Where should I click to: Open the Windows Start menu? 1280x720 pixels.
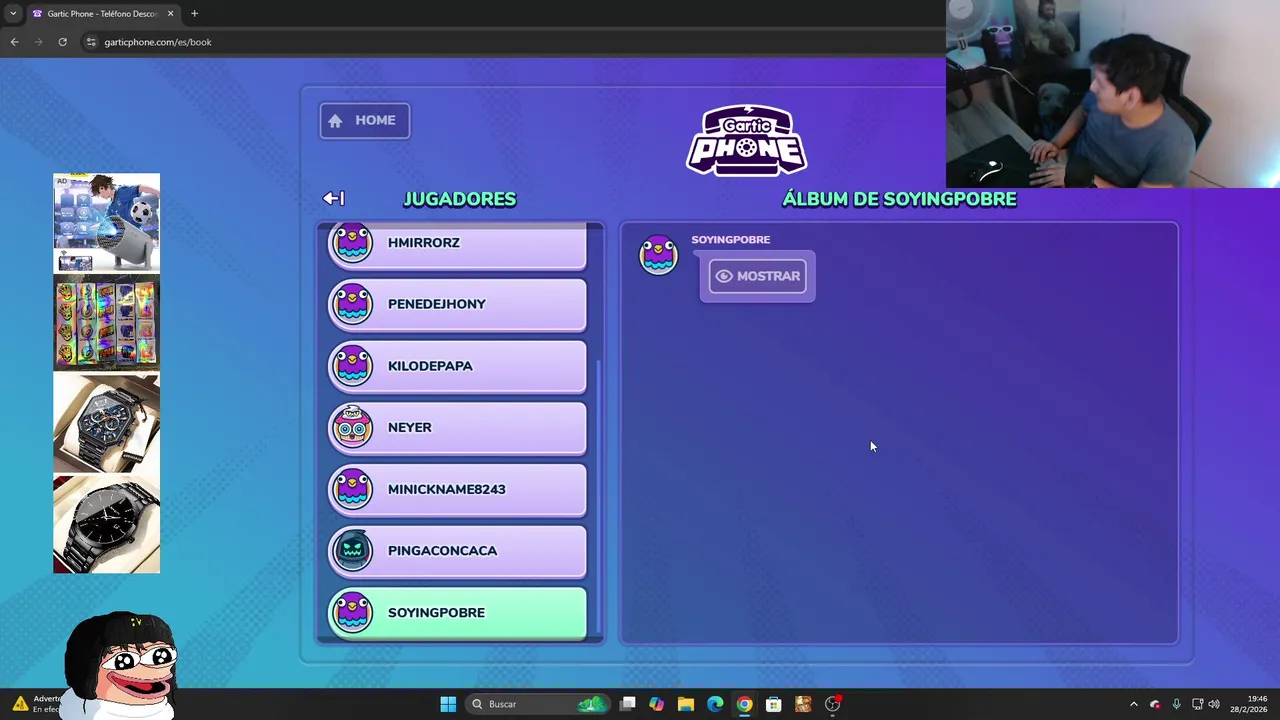448,704
